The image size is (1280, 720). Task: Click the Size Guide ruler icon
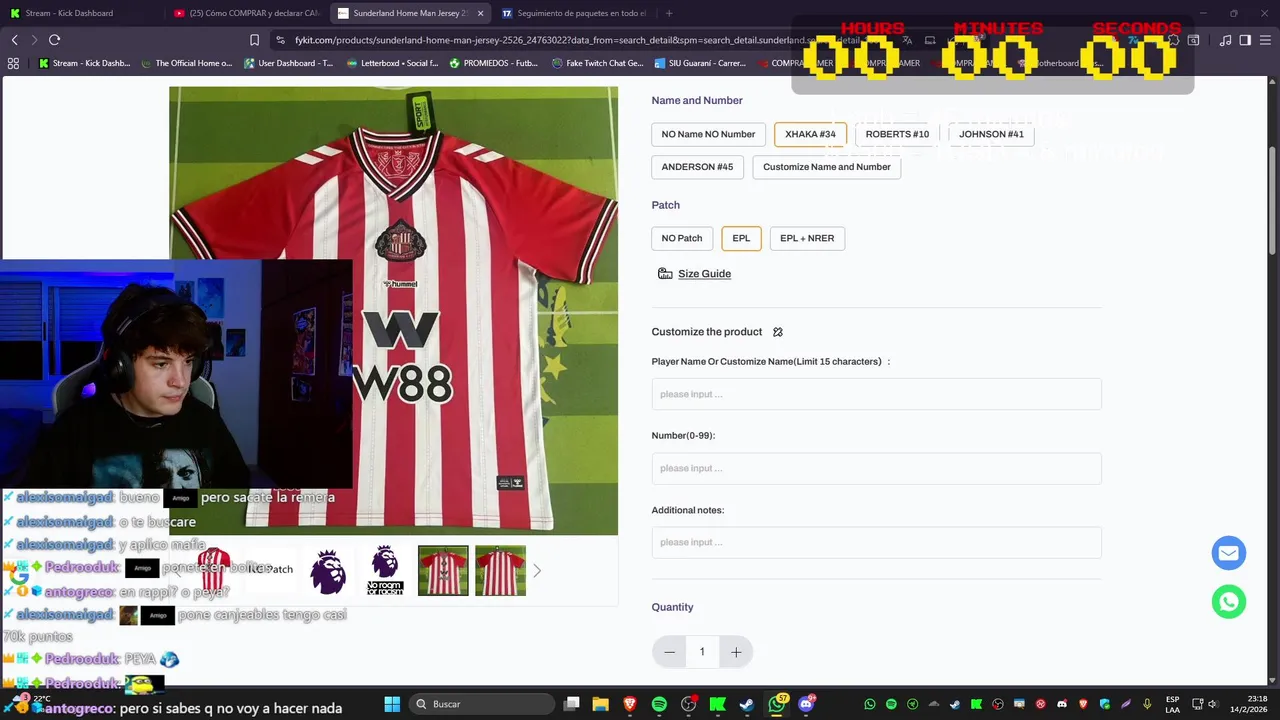coord(665,274)
